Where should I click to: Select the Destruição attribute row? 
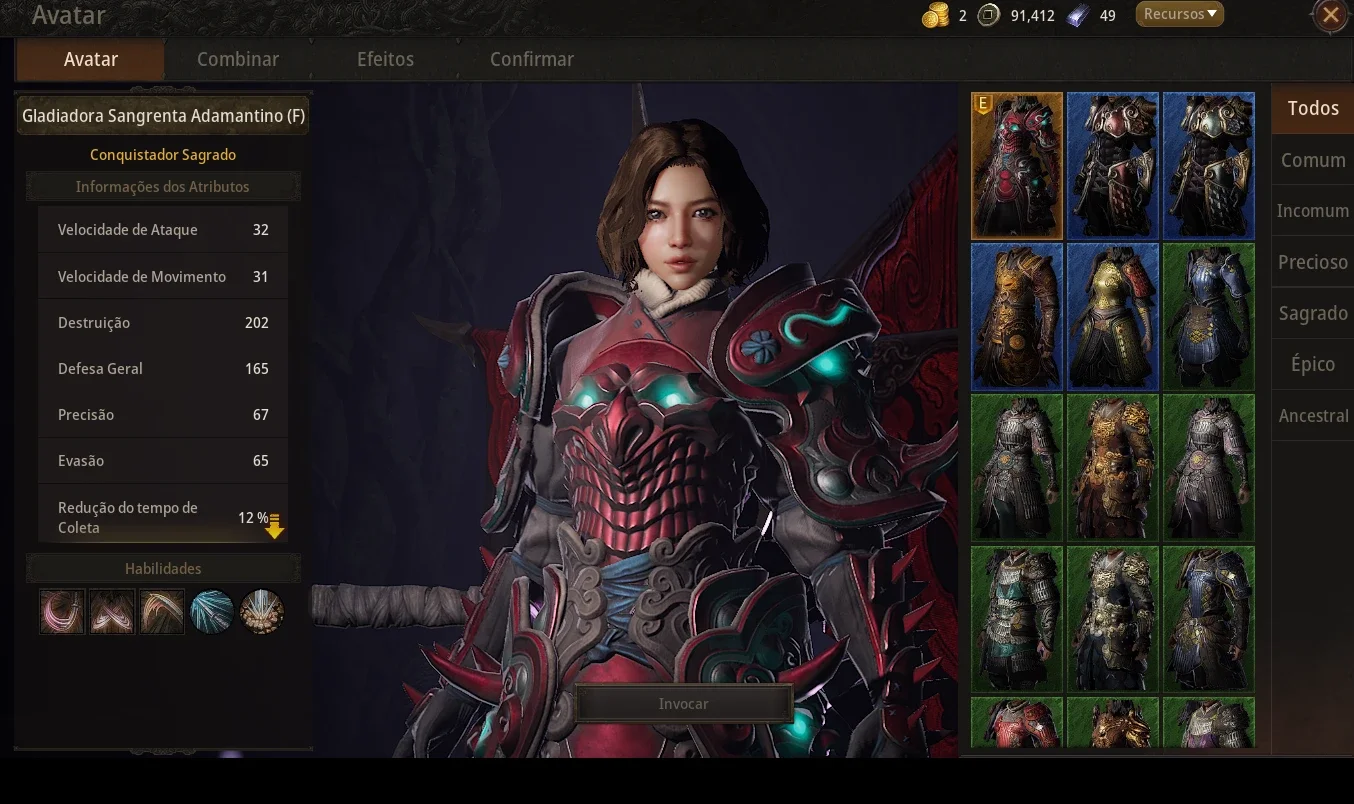tap(163, 323)
